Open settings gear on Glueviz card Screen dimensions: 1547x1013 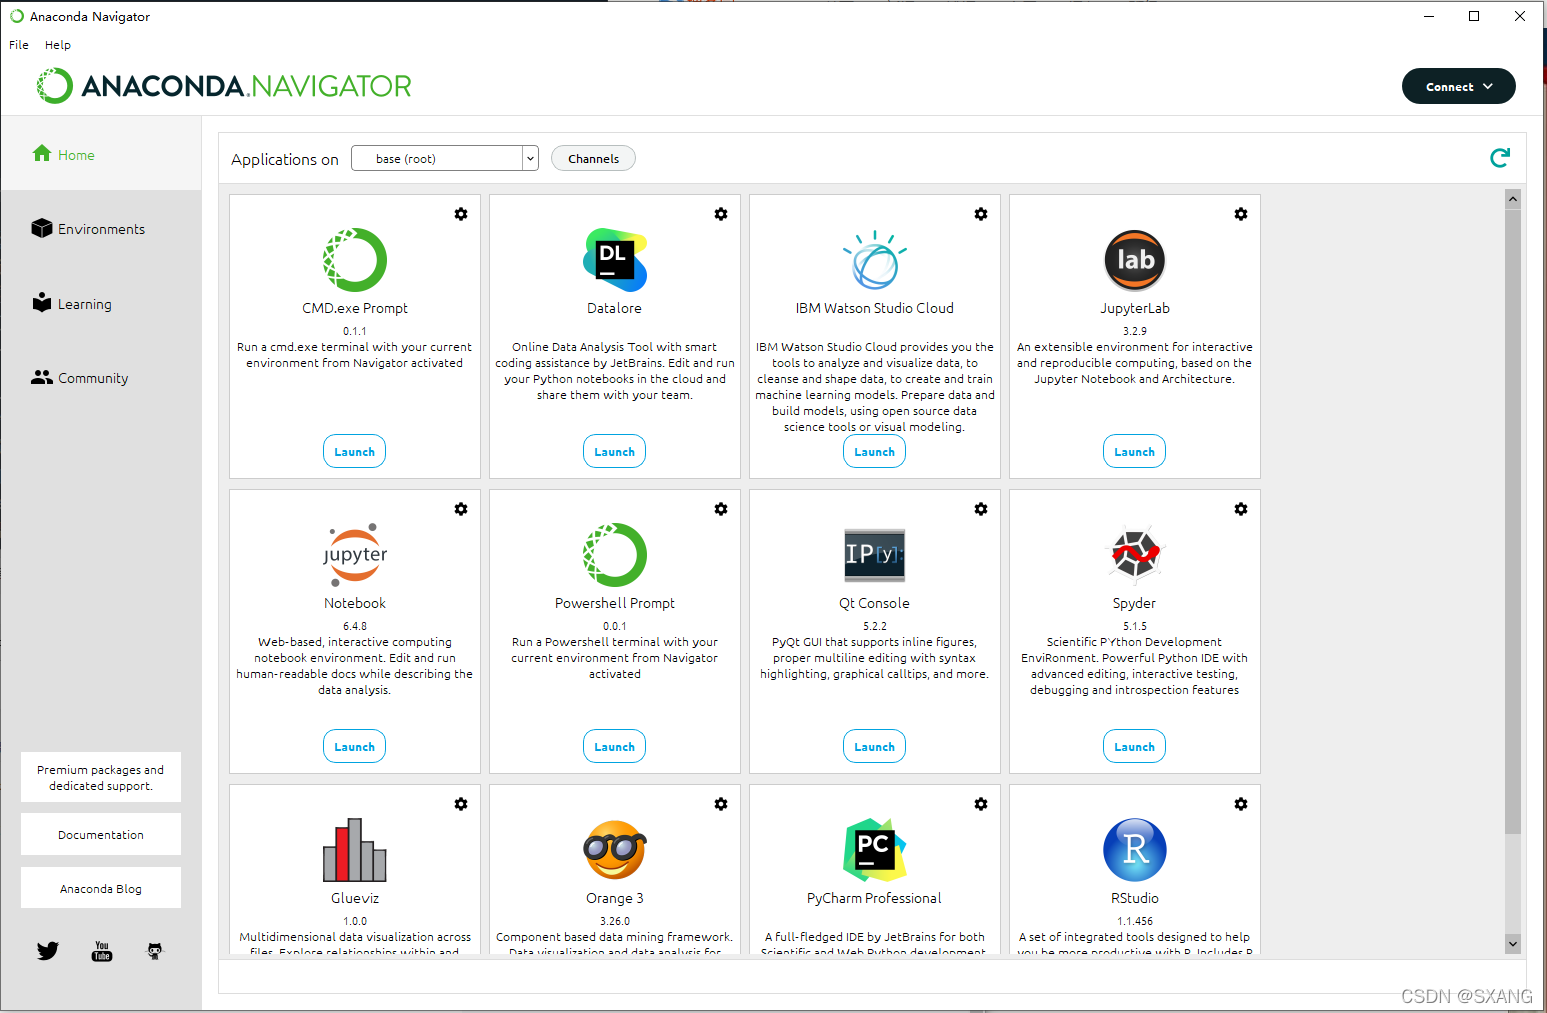coord(461,804)
